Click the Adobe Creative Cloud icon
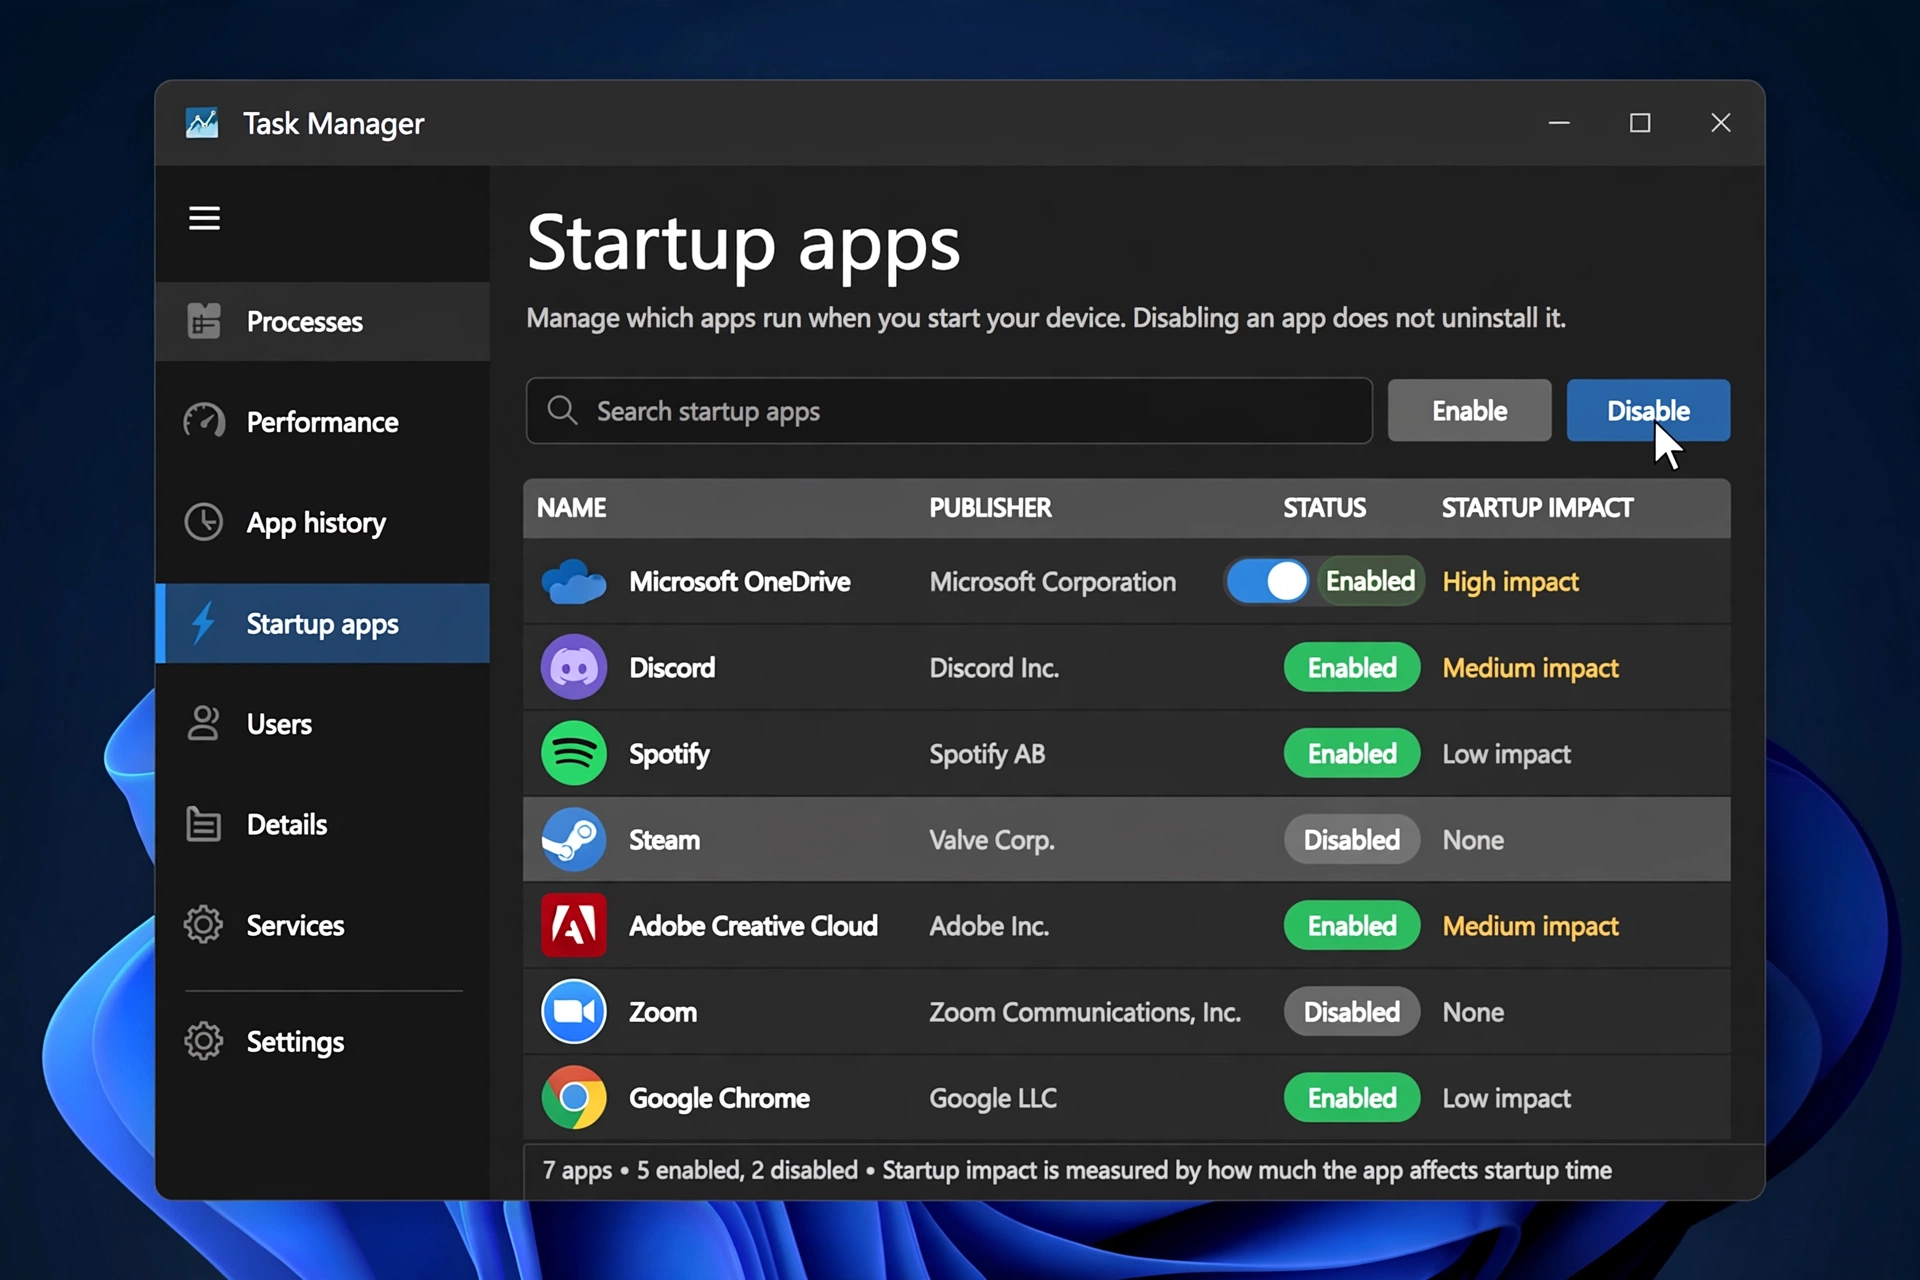 pos(574,925)
